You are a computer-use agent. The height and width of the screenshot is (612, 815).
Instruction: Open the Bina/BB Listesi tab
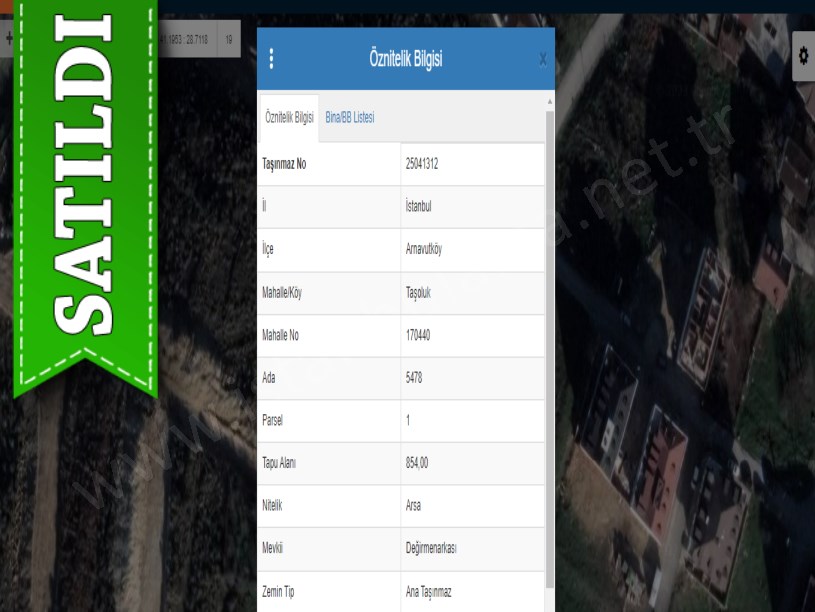tap(350, 118)
